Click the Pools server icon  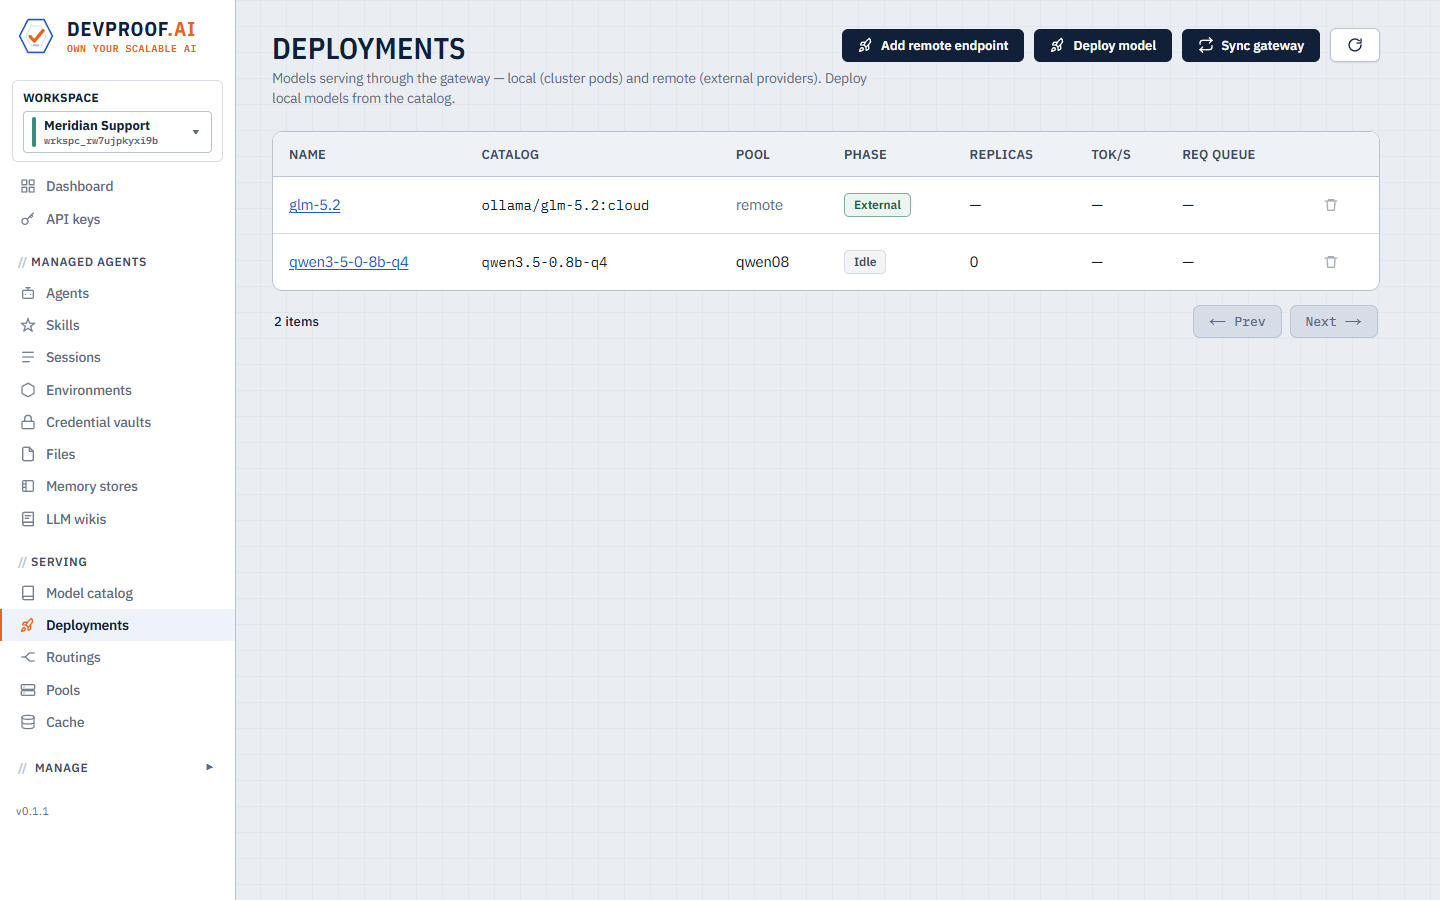tap(28, 690)
